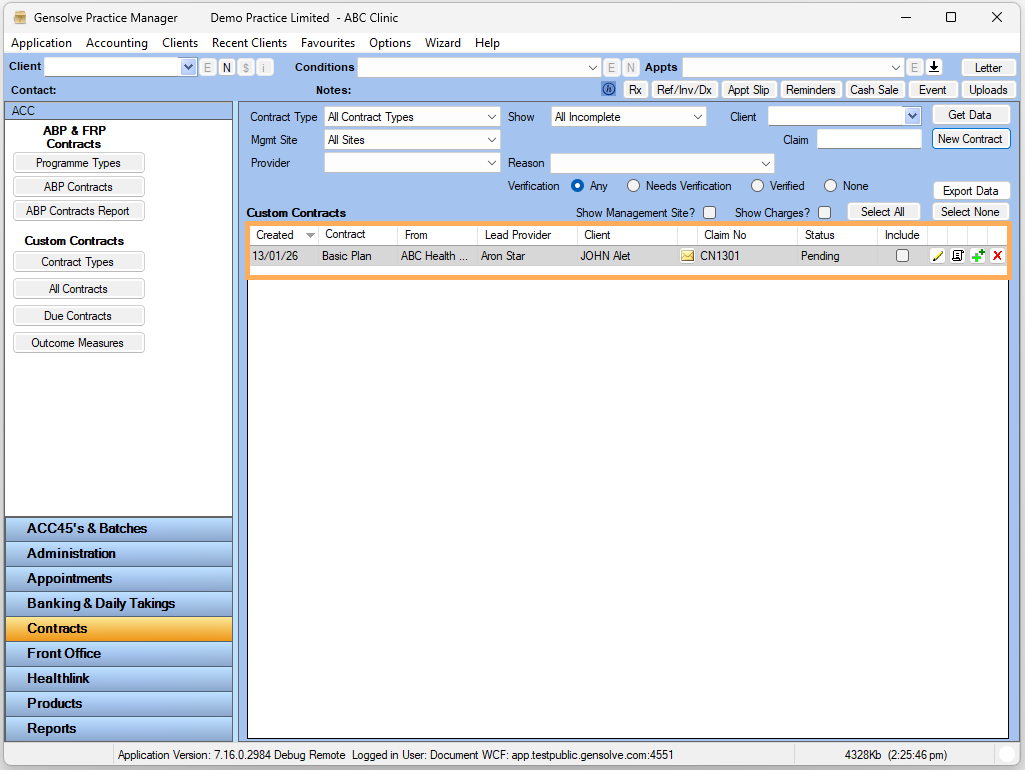Click the N icon next to Client field
Viewport: 1025px width, 770px height.
click(227, 67)
